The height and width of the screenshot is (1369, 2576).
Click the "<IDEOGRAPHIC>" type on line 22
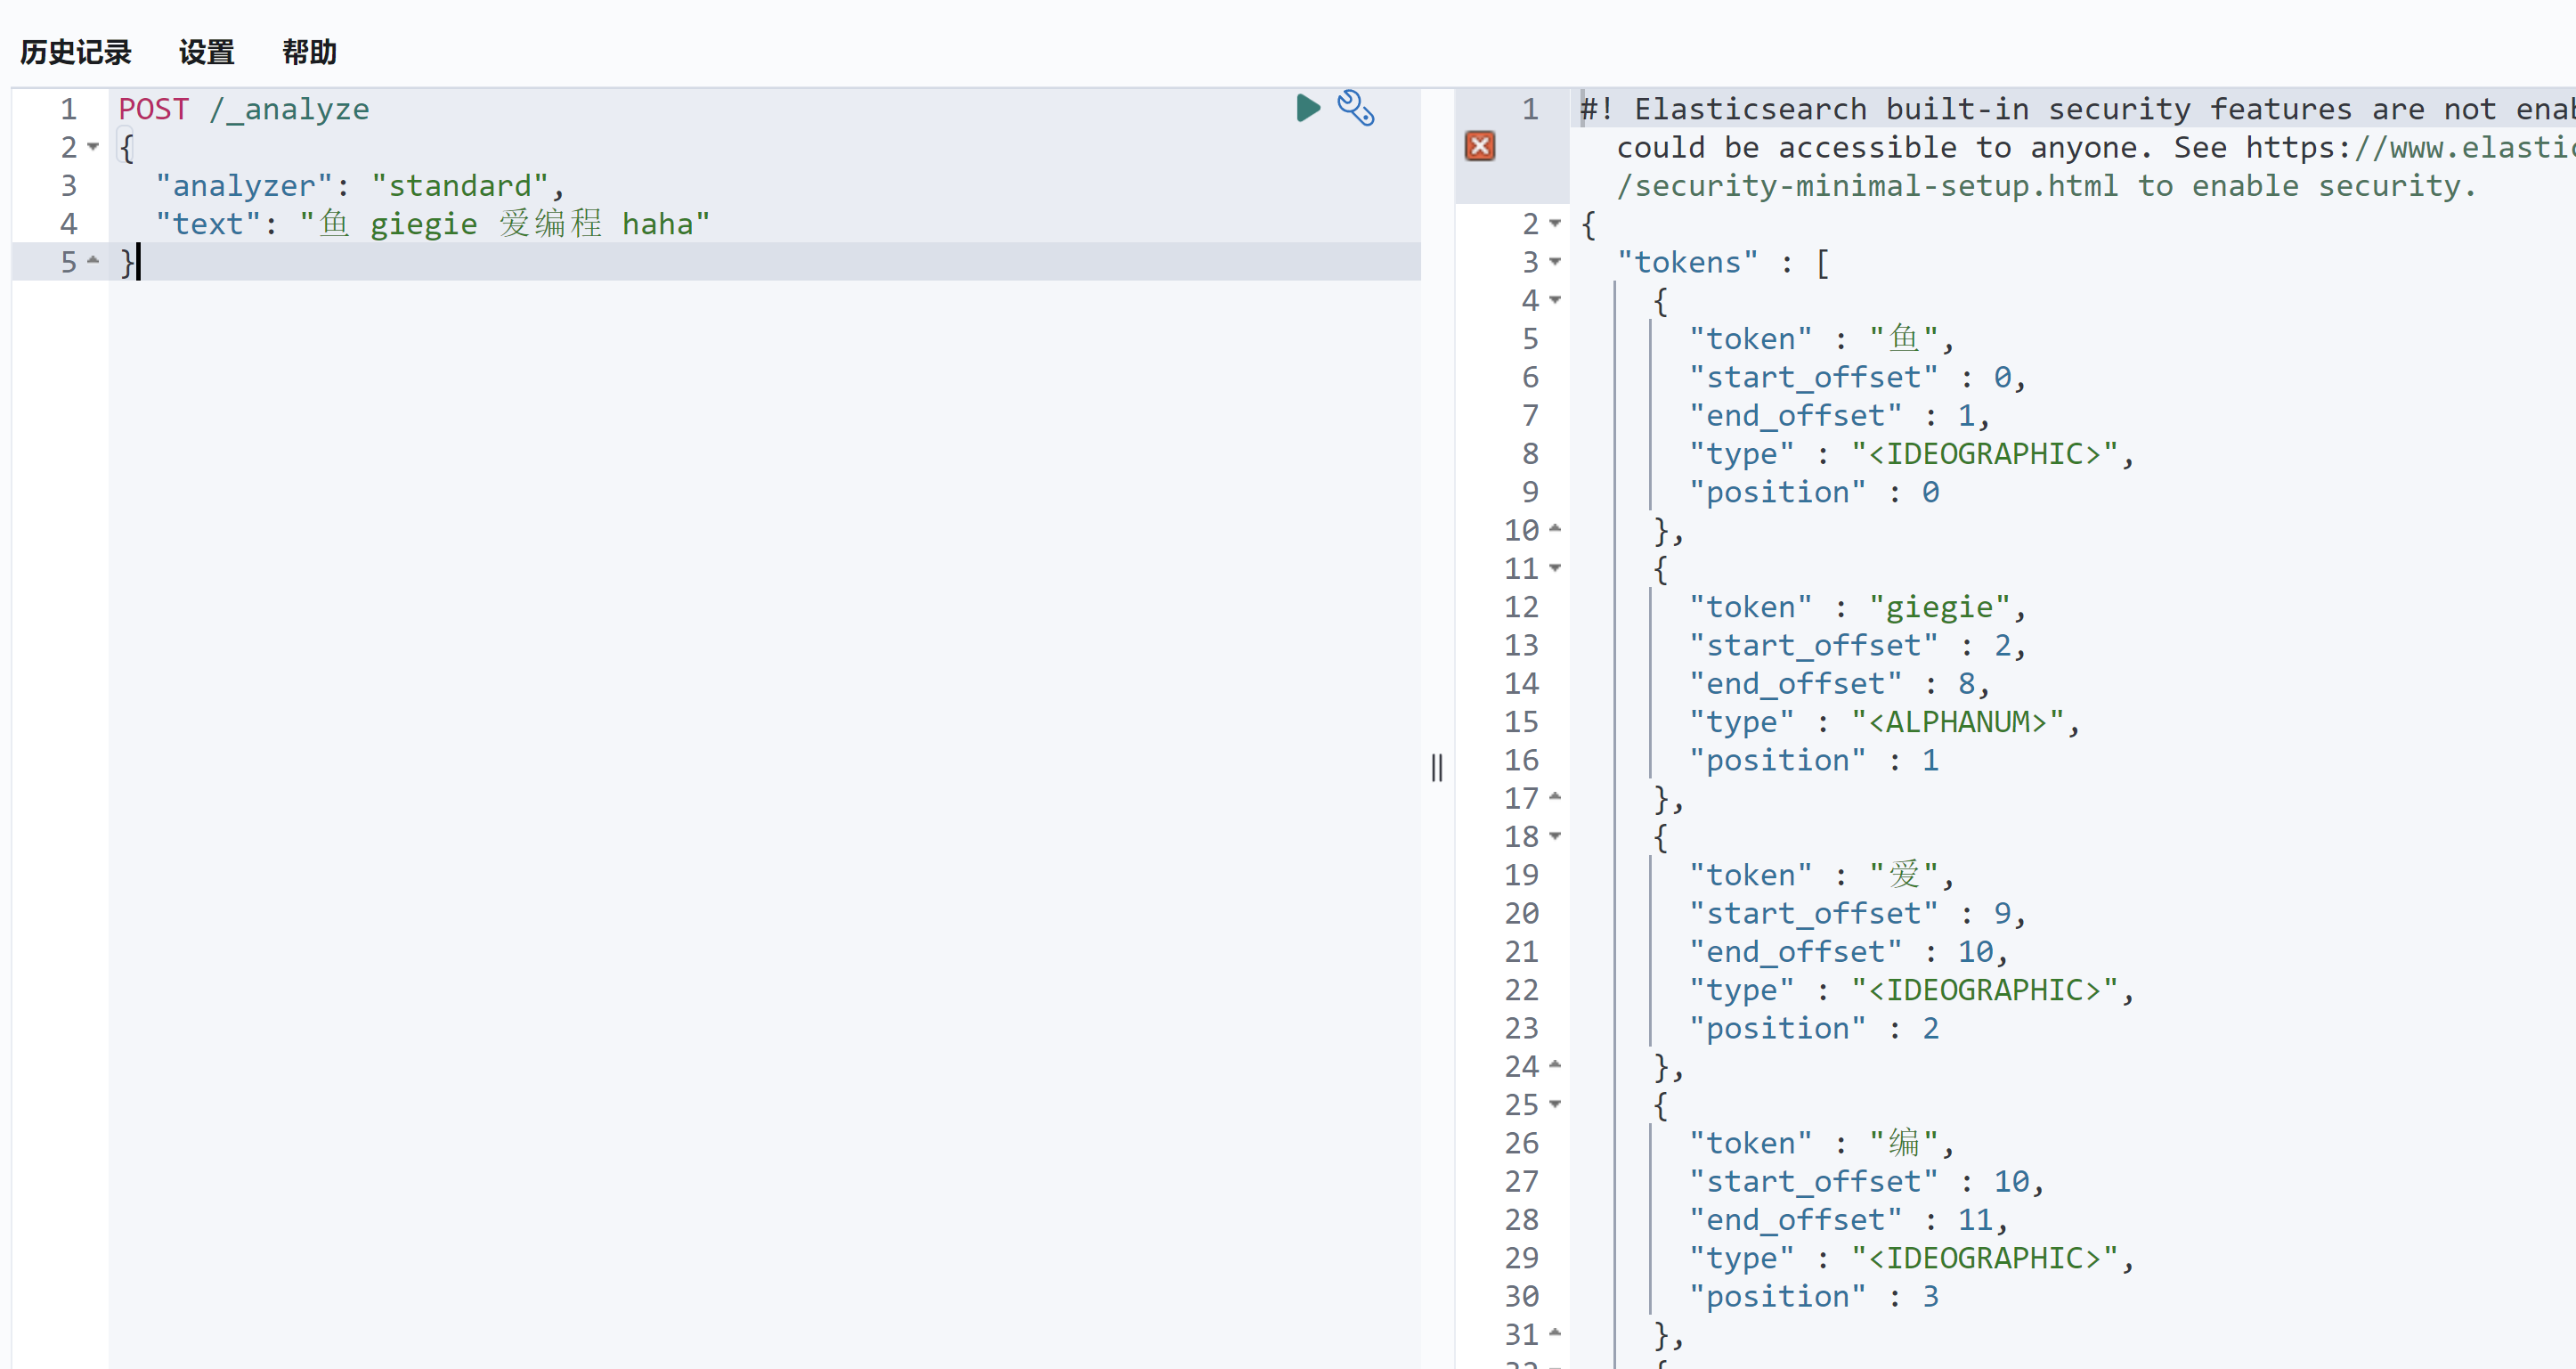click(x=1985, y=990)
